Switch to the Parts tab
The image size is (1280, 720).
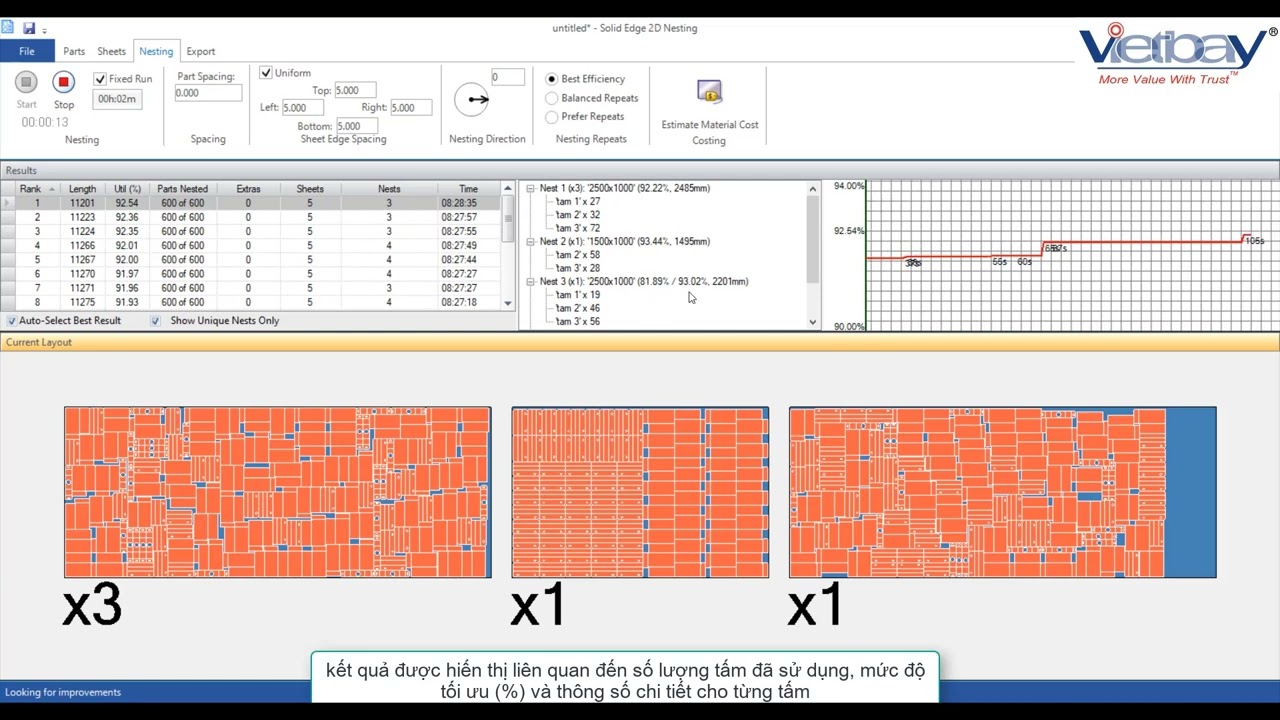coord(74,51)
